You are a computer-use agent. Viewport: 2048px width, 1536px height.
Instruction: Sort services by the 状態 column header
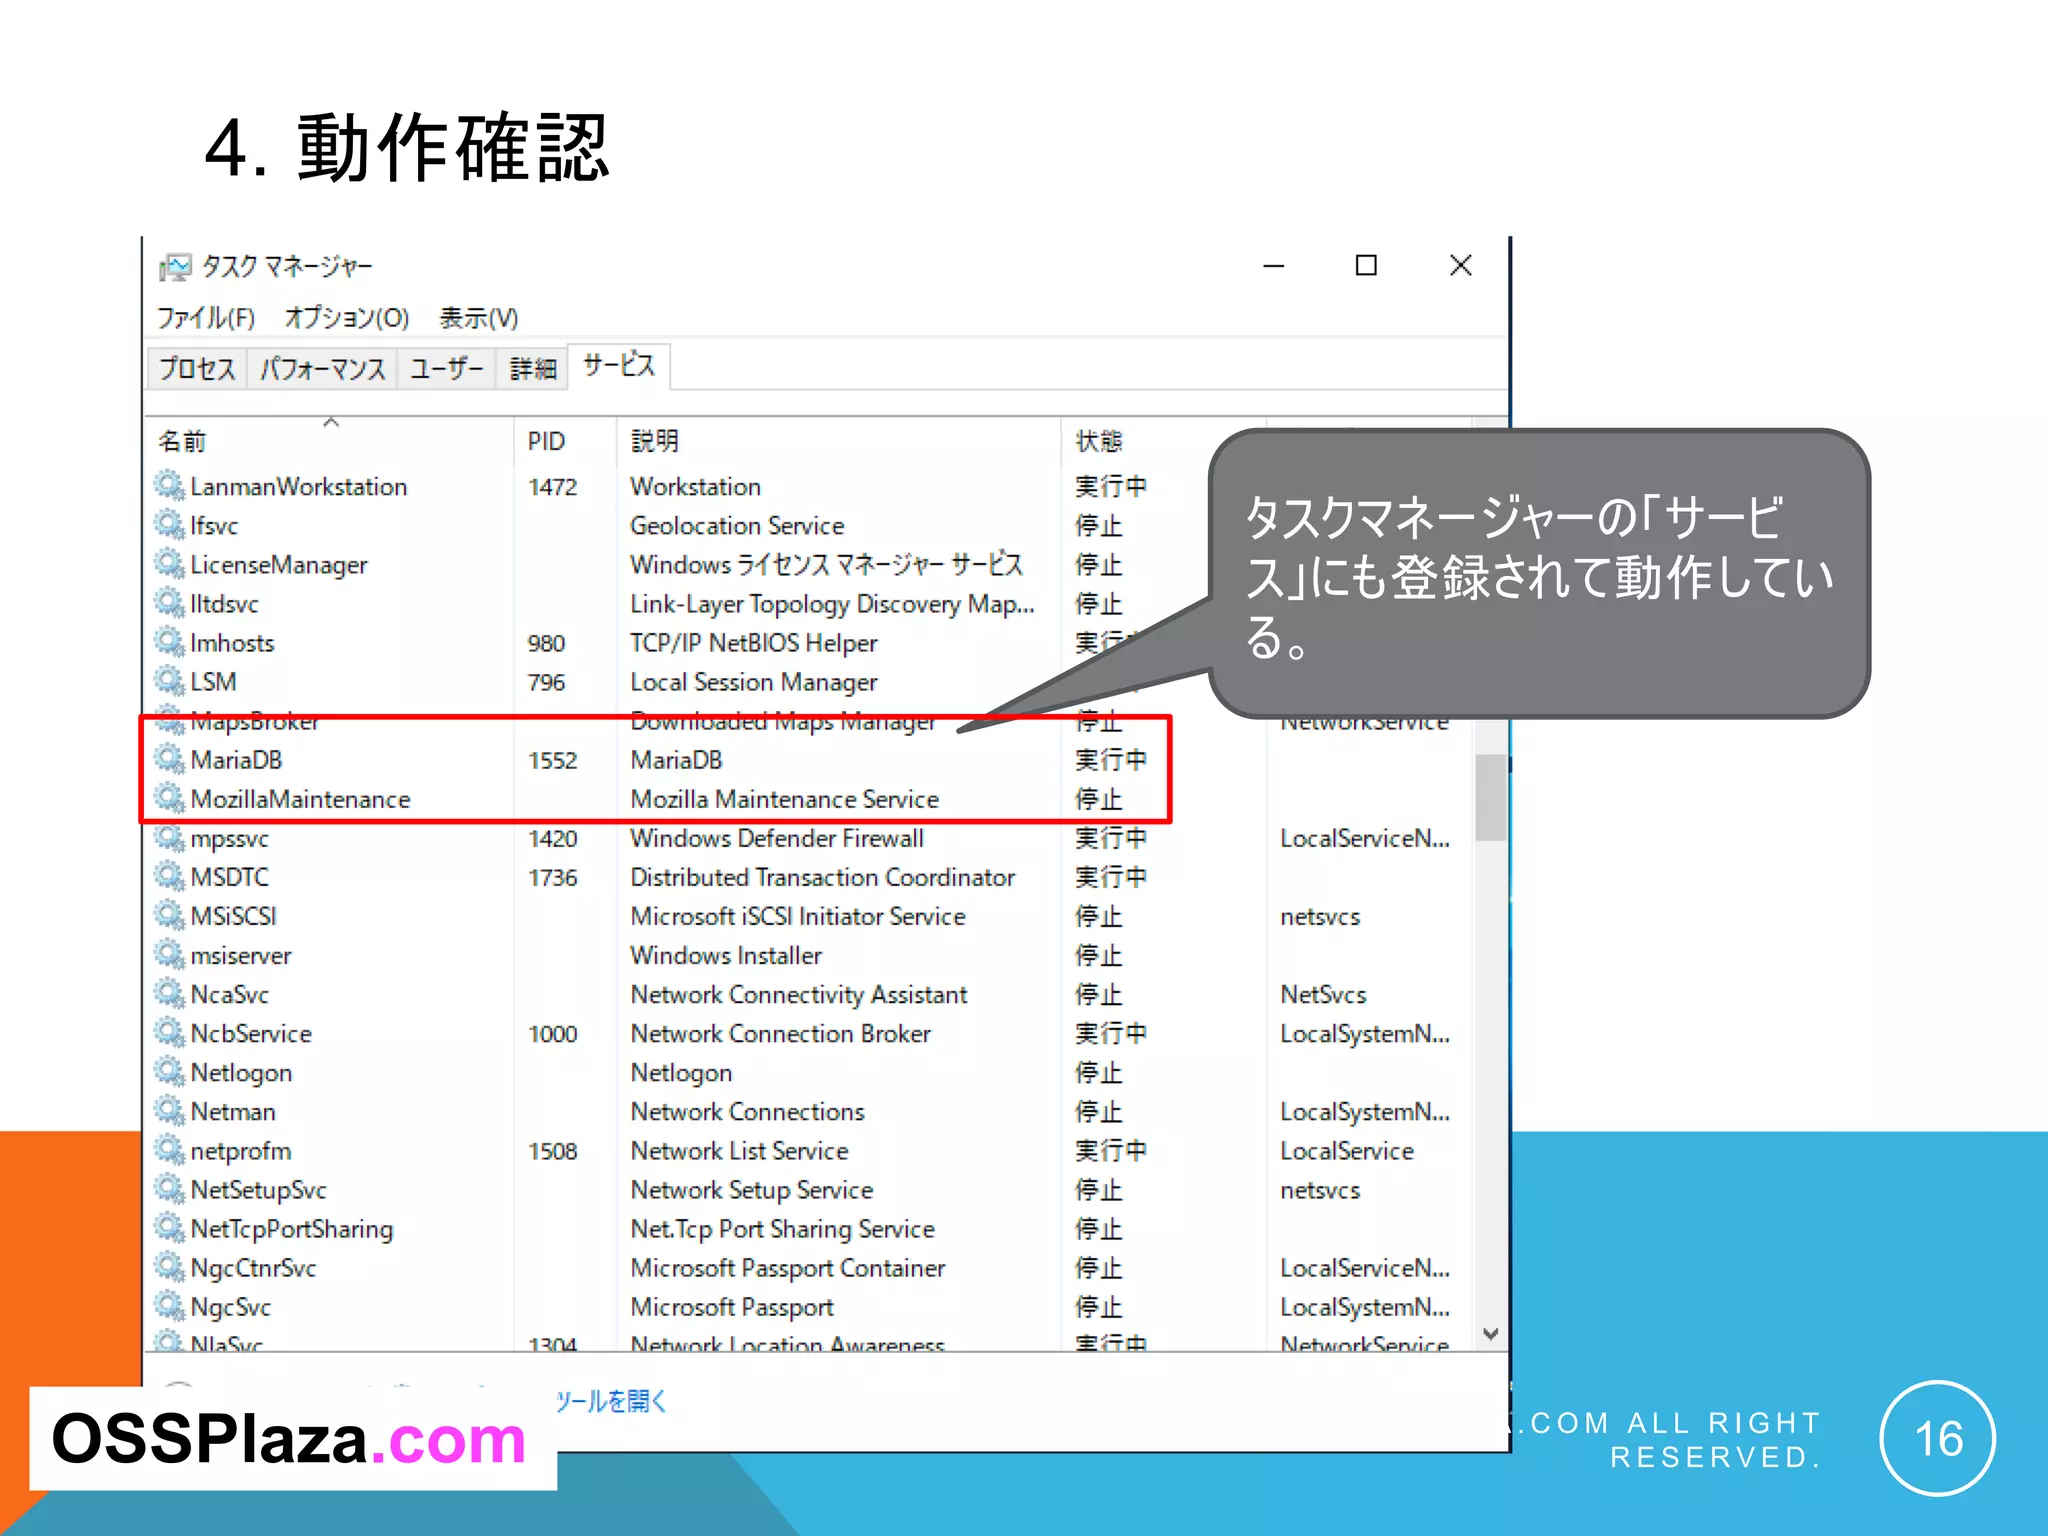[x=1098, y=441]
